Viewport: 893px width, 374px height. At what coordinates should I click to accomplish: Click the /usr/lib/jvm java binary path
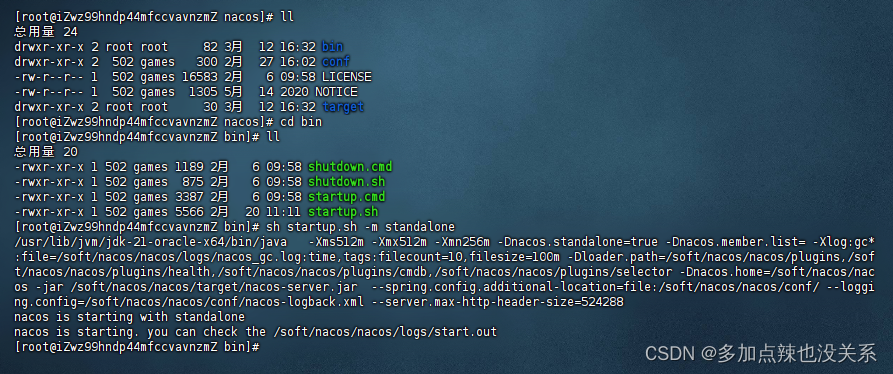click(x=150, y=242)
